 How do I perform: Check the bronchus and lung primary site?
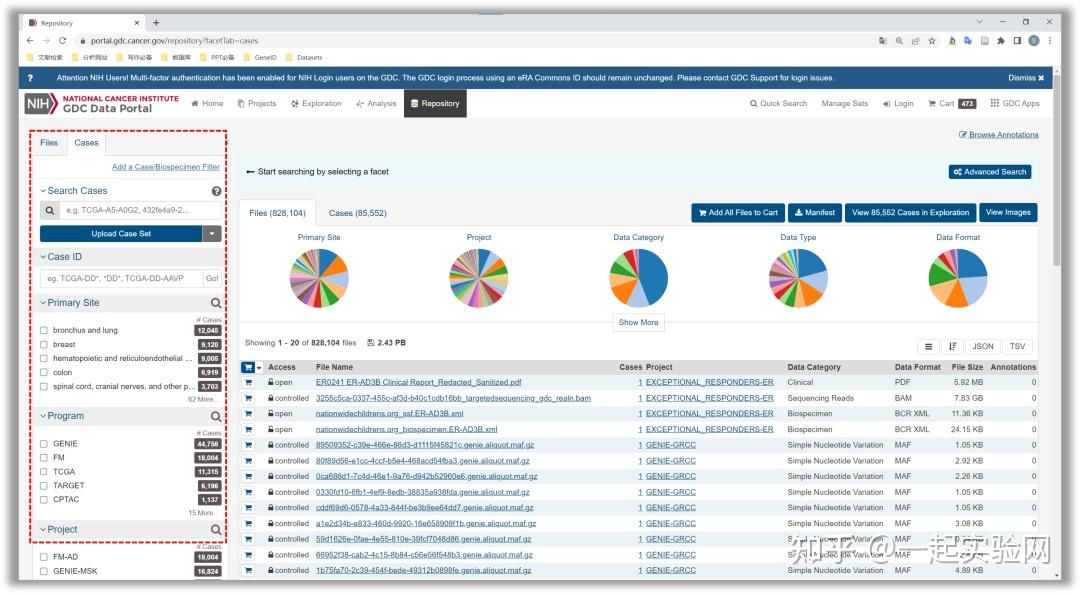43,331
